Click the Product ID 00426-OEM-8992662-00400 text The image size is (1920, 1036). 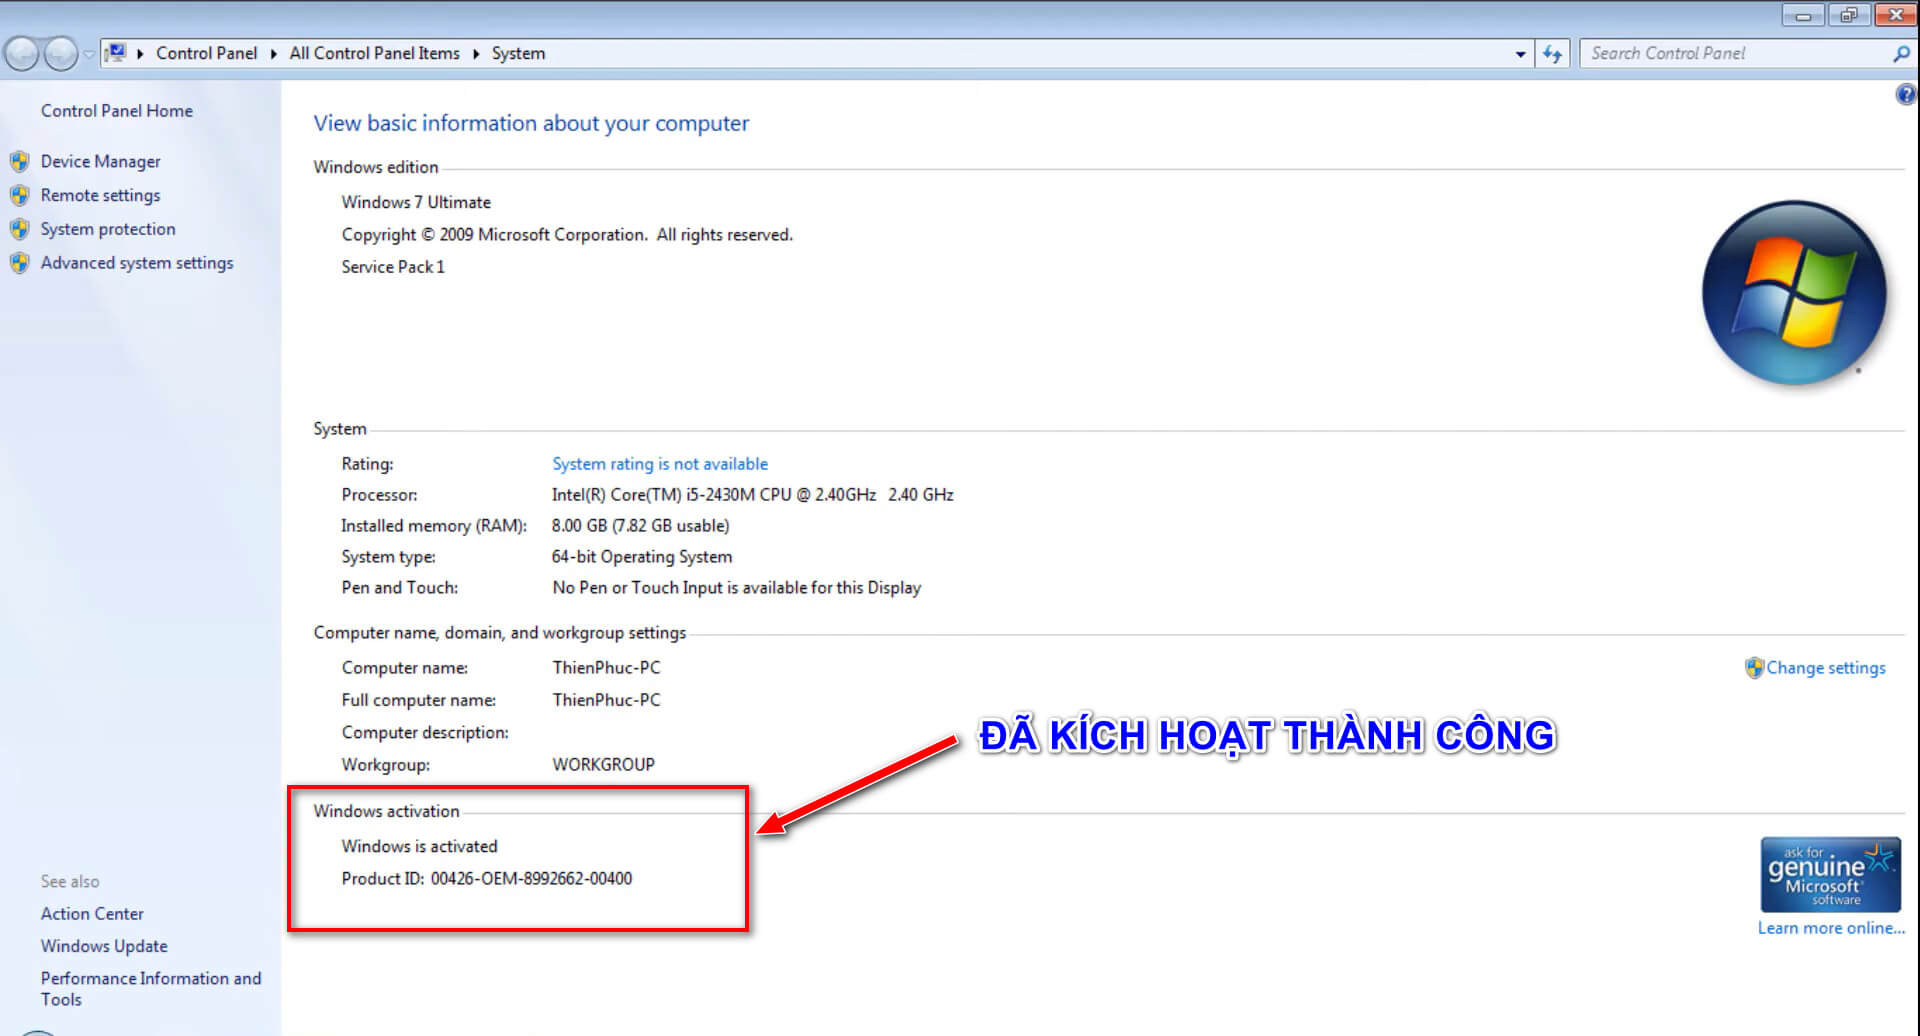pos(487,879)
